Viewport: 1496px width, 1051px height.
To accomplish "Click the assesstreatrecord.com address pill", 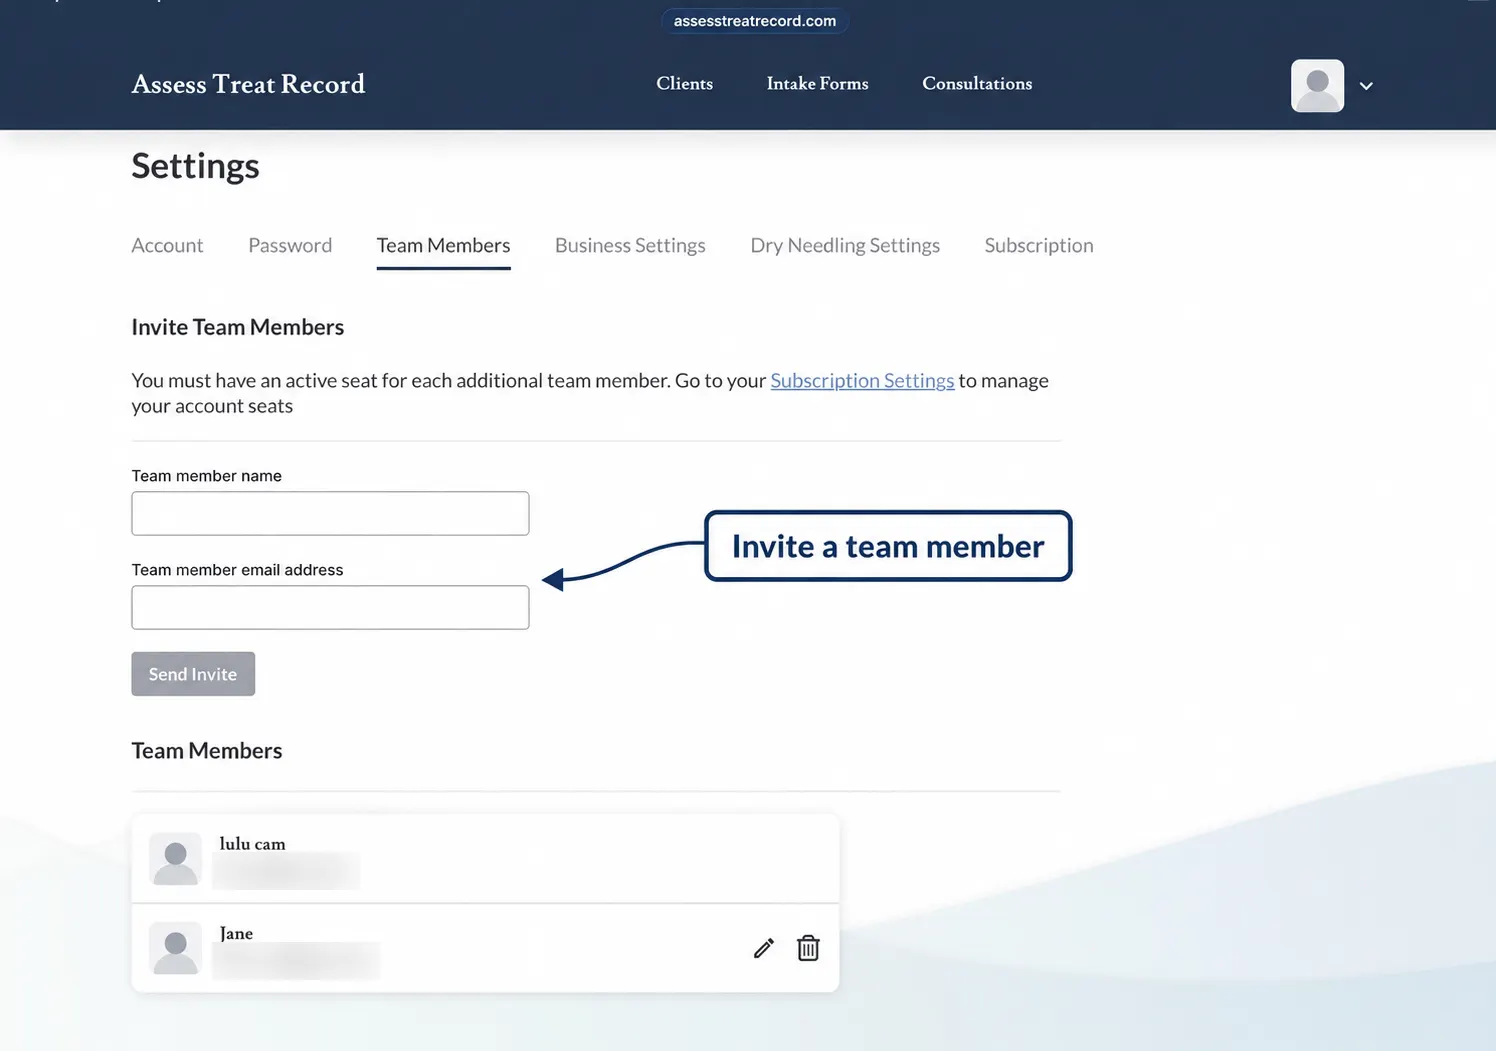I will 755,21.
